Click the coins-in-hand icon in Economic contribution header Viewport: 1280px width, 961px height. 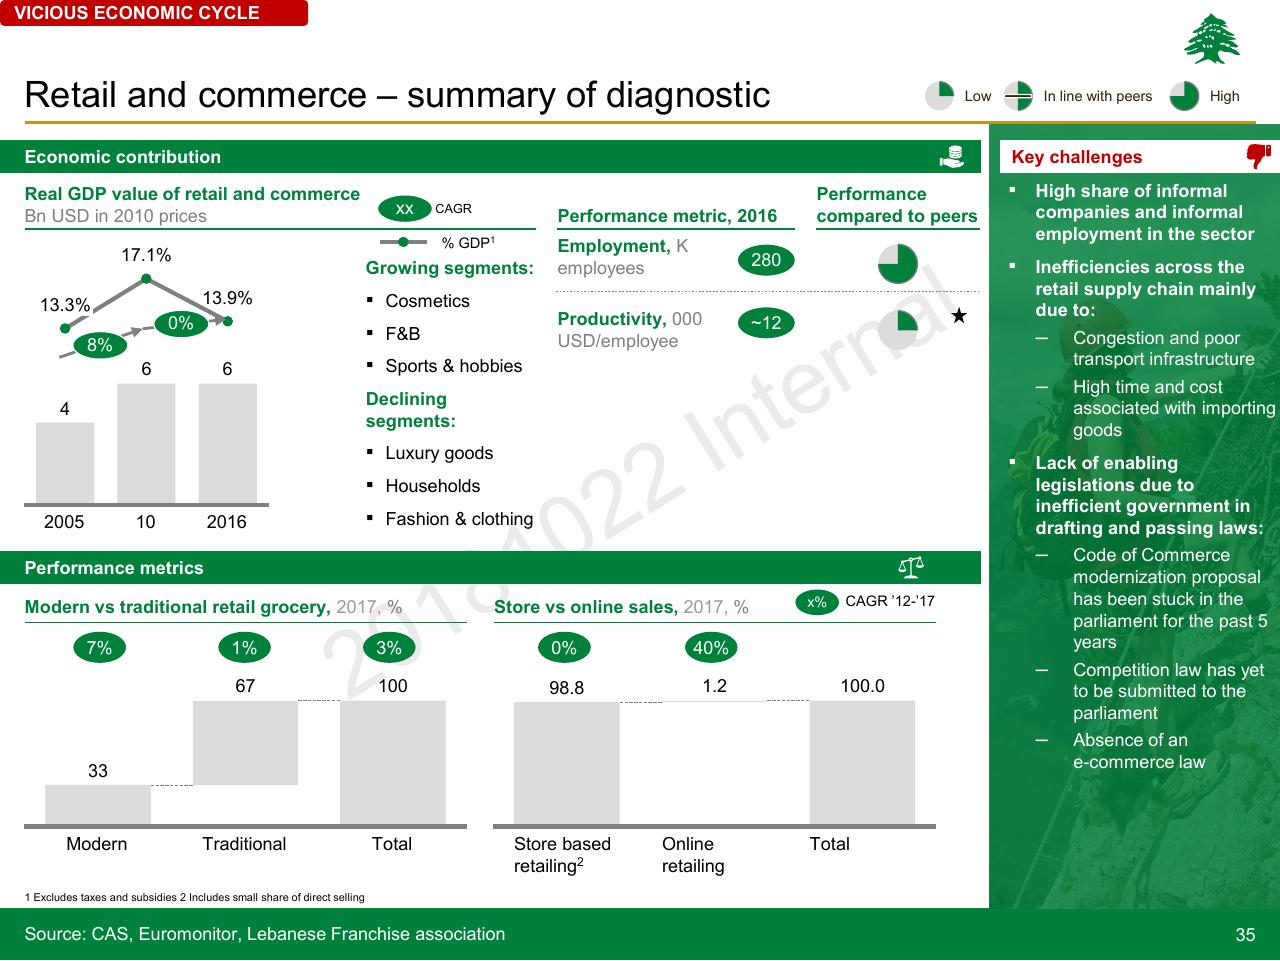click(952, 157)
